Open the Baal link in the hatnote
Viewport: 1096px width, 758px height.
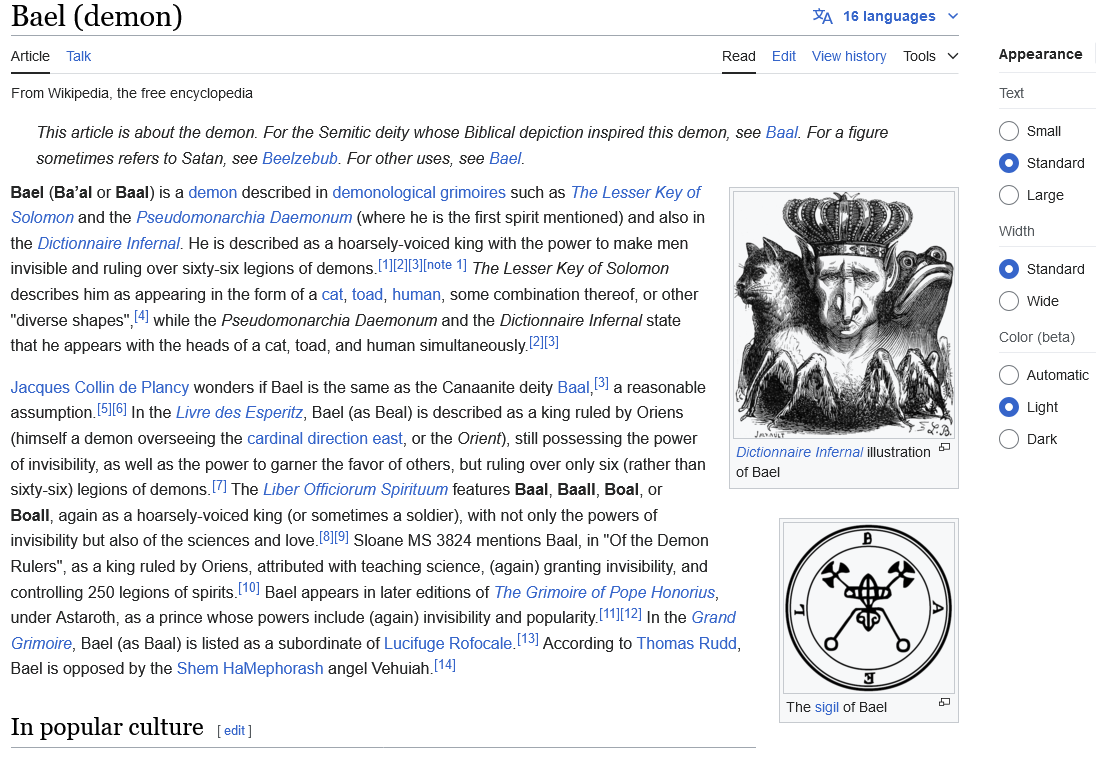point(781,132)
